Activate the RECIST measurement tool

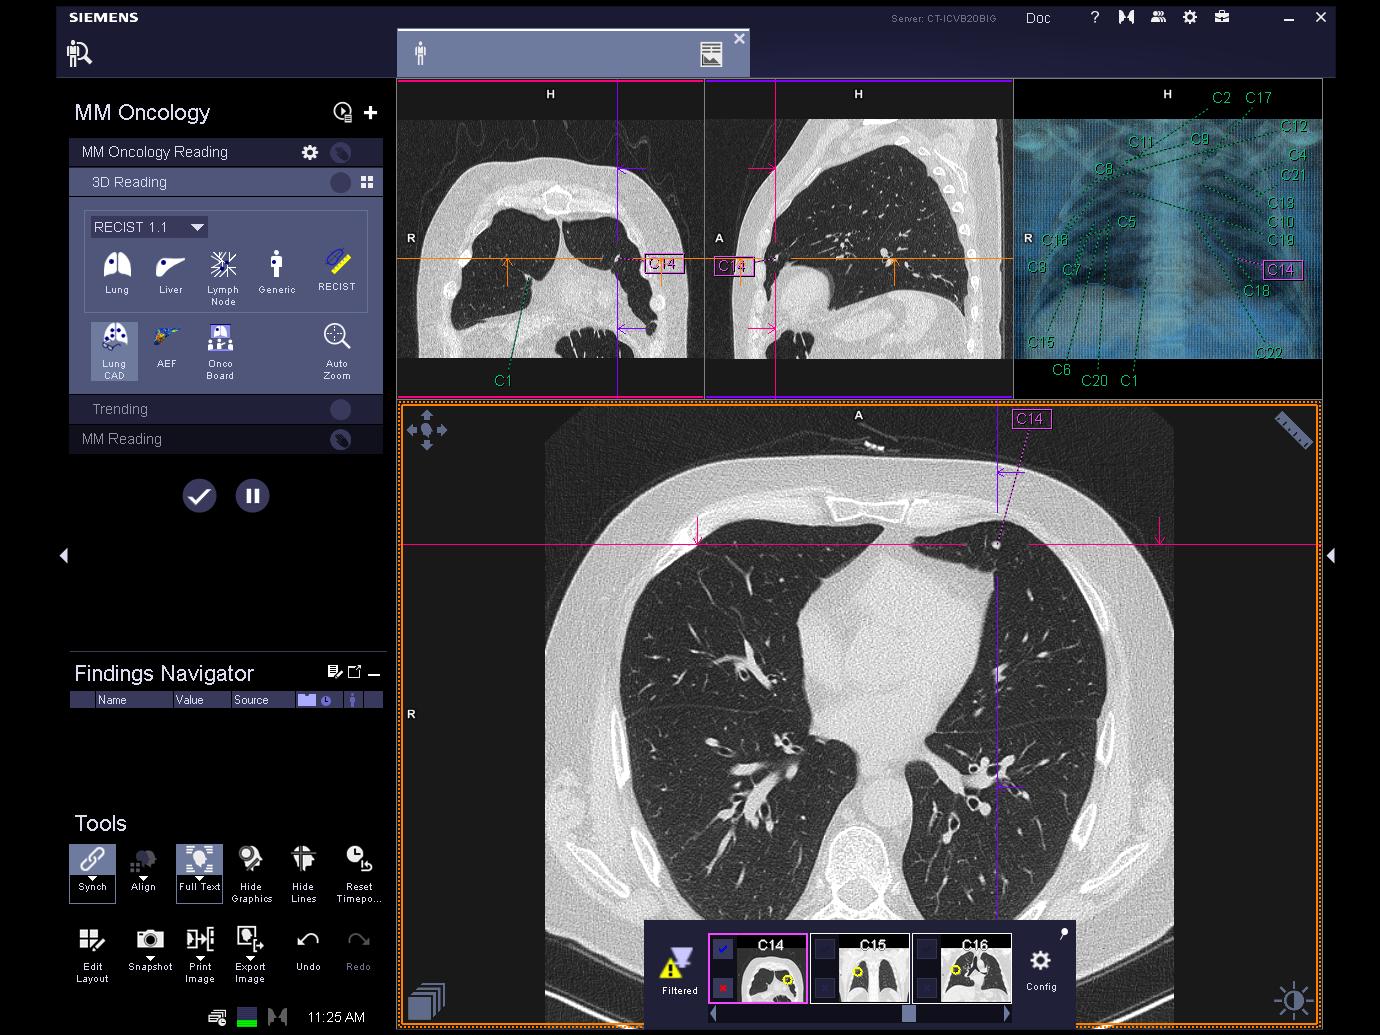coord(337,263)
